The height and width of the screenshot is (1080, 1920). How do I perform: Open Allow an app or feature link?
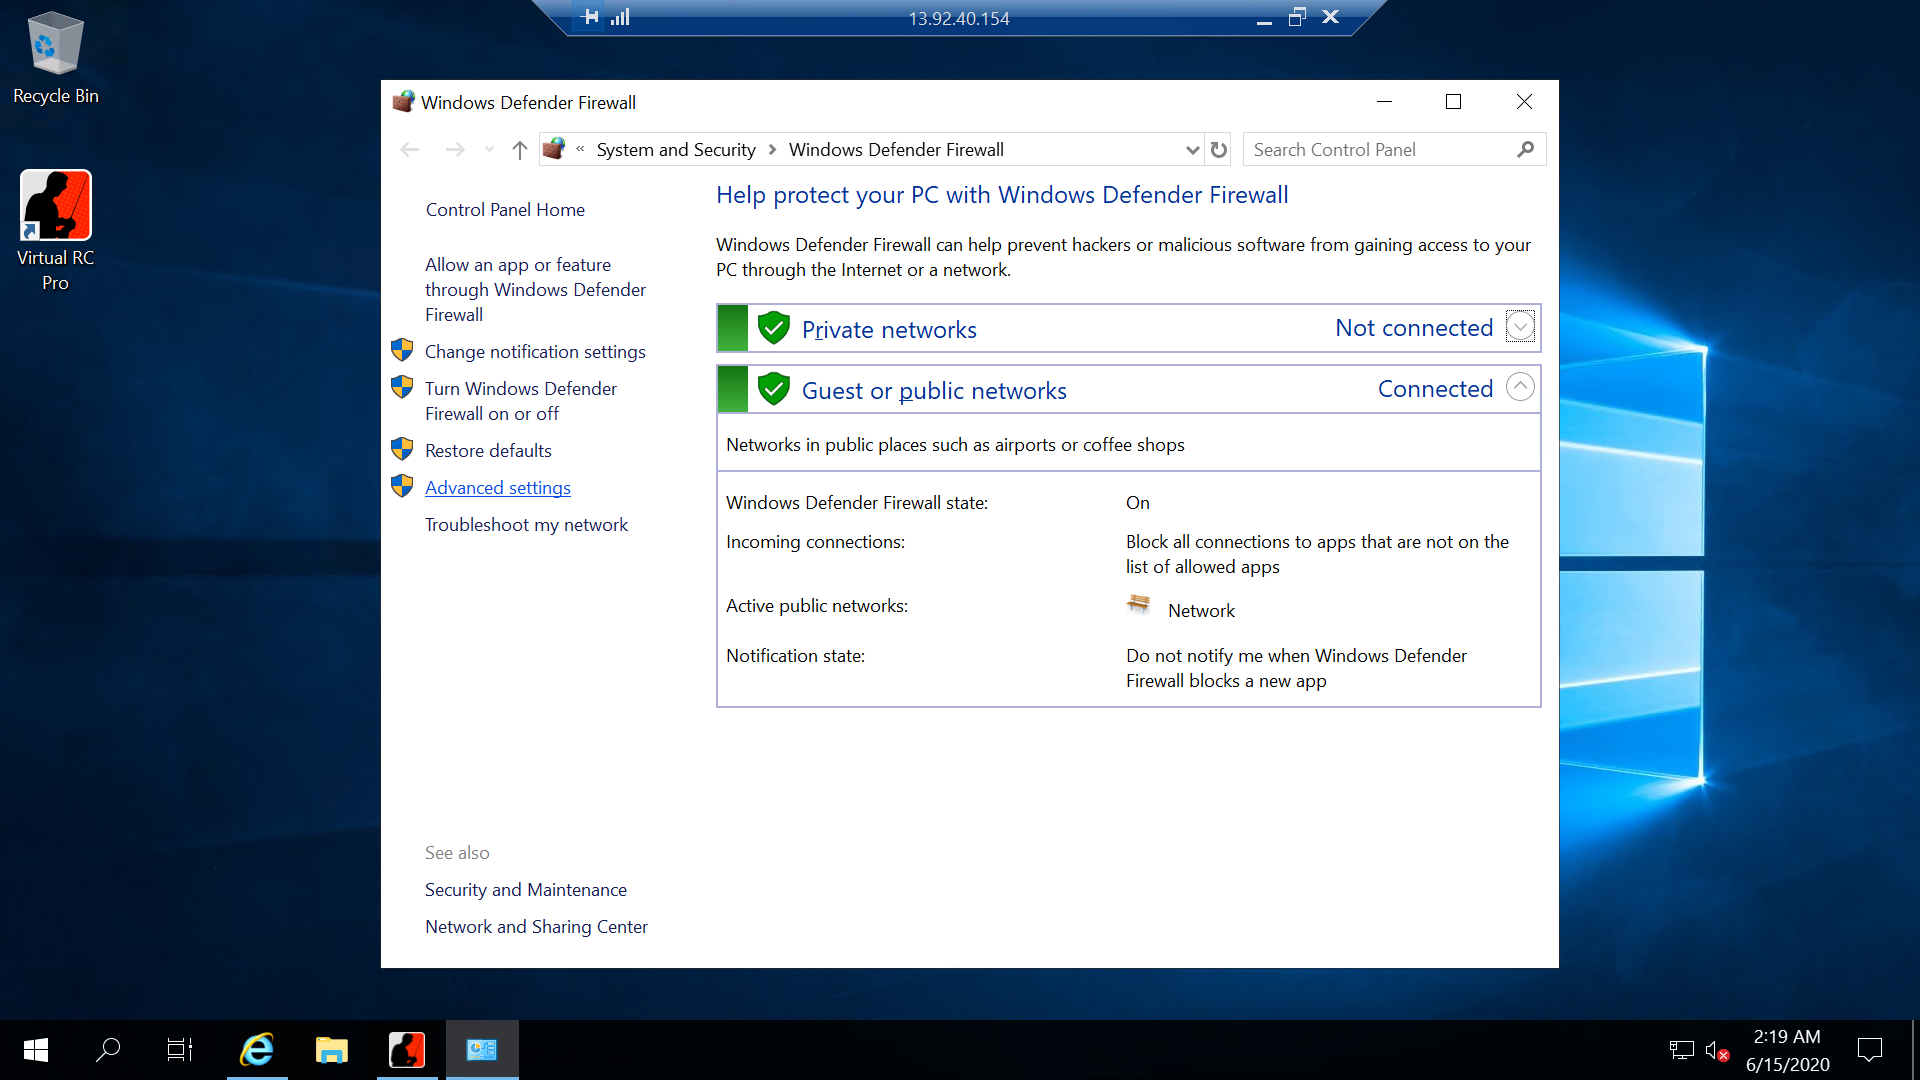pyautogui.click(x=535, y=290)
